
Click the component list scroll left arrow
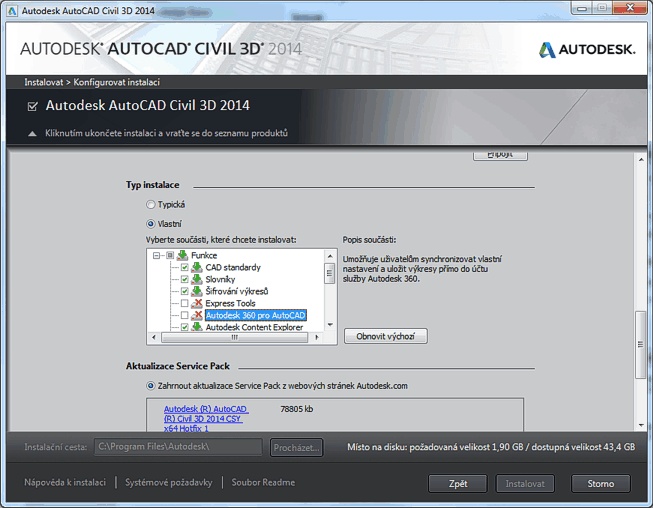point(154,337)
